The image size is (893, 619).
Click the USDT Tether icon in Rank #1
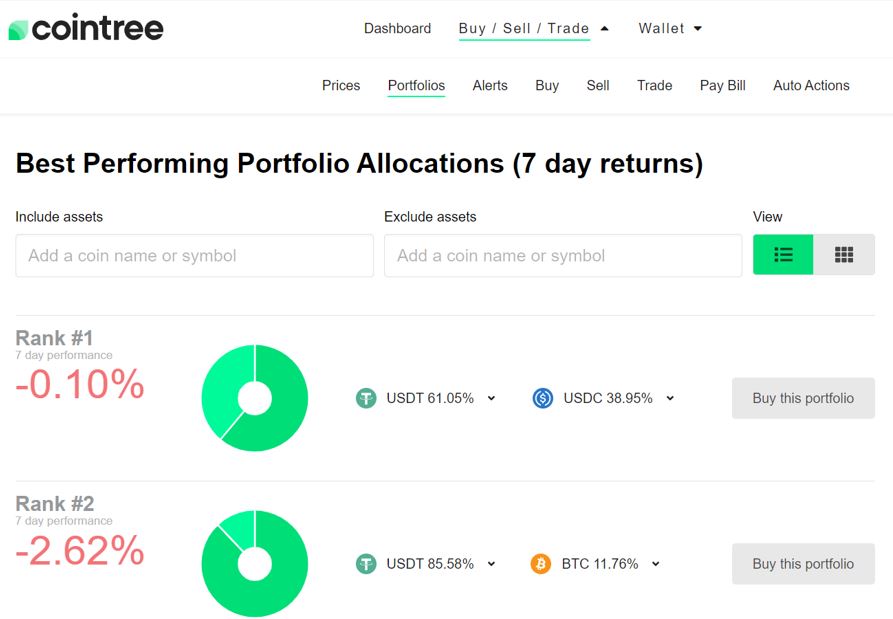click(x=366, y=398)
